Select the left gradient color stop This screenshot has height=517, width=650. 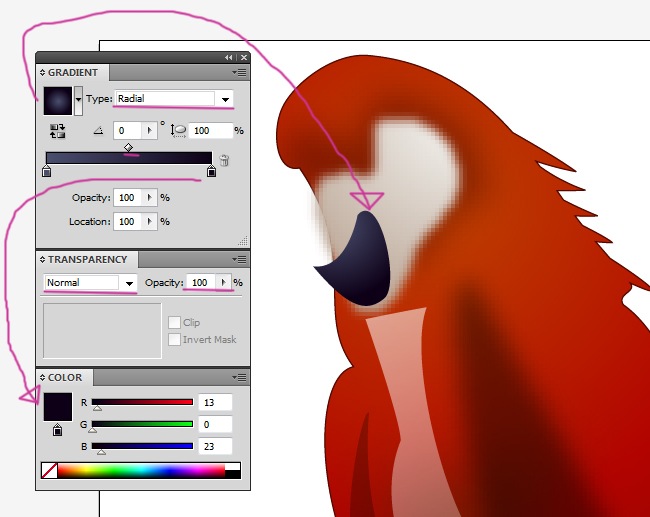click(47, 173)
